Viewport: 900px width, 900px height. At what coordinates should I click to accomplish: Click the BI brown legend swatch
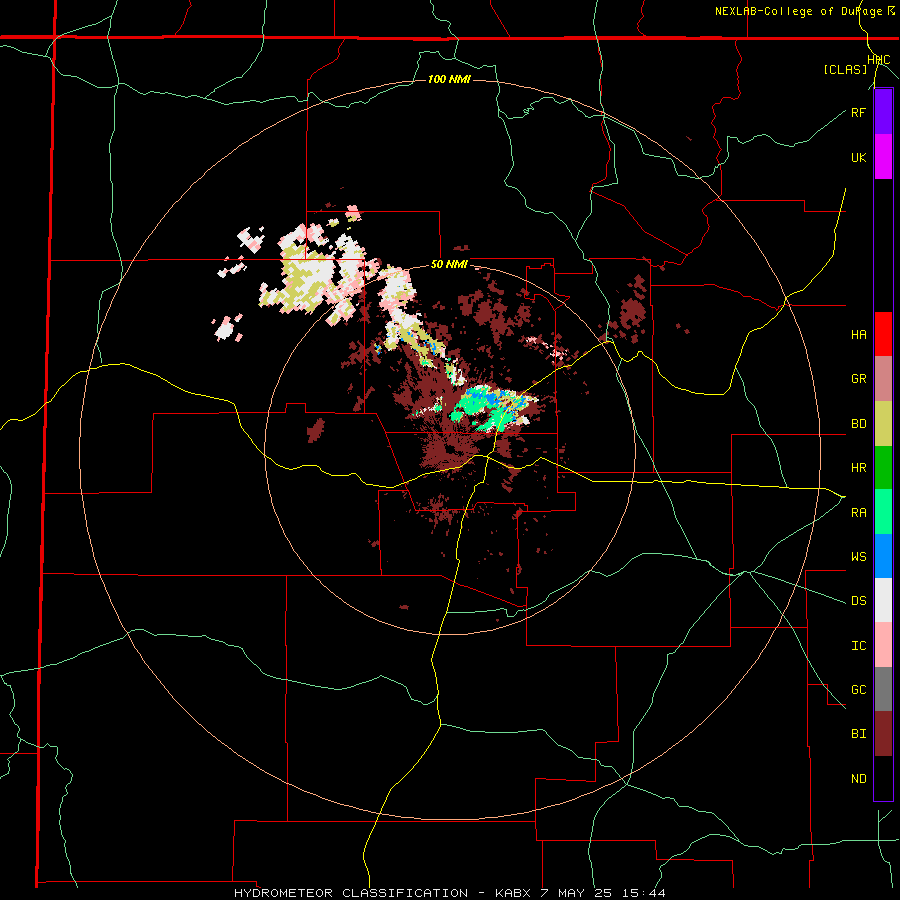(x=883, y=734)
